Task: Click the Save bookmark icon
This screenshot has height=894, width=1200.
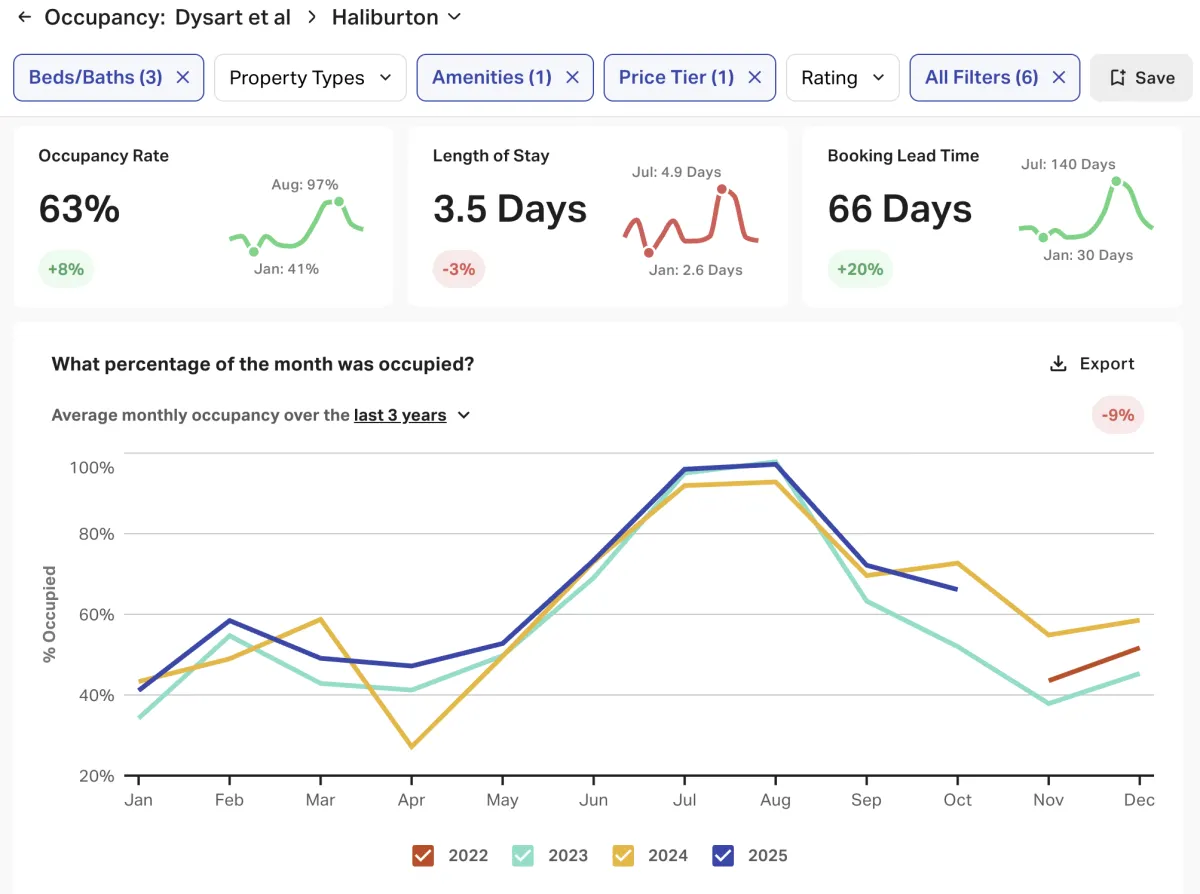Action: (1118, 78)
